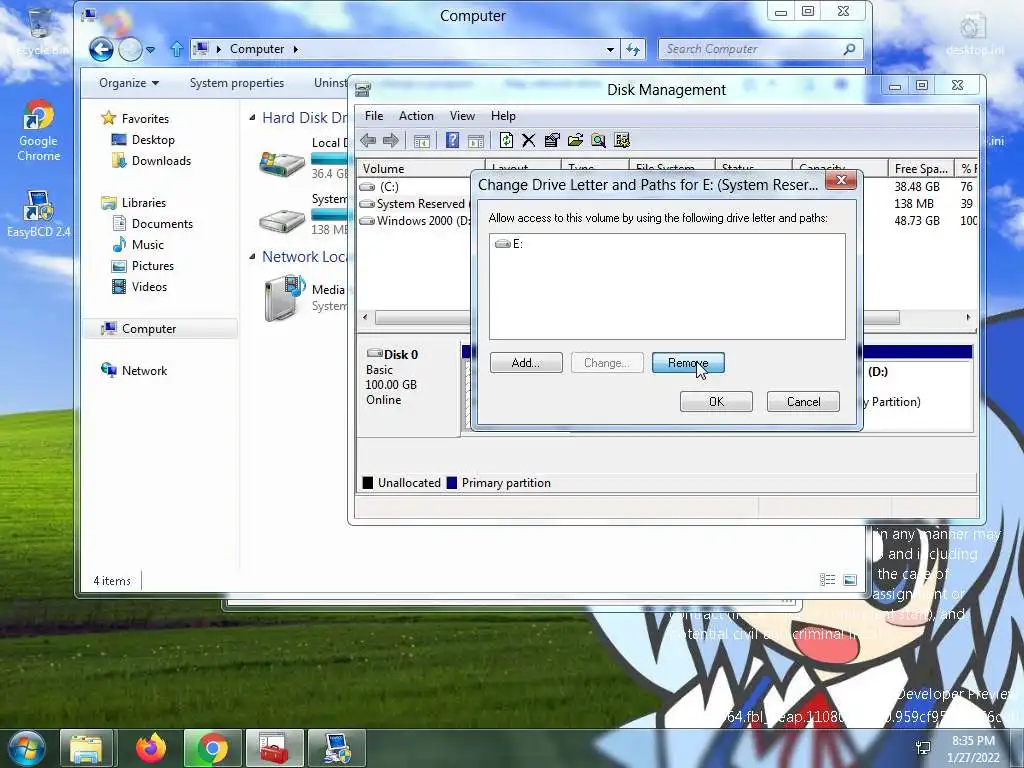Click System properties in the command bar
The image size is (1024, 768).
point(237,83)
